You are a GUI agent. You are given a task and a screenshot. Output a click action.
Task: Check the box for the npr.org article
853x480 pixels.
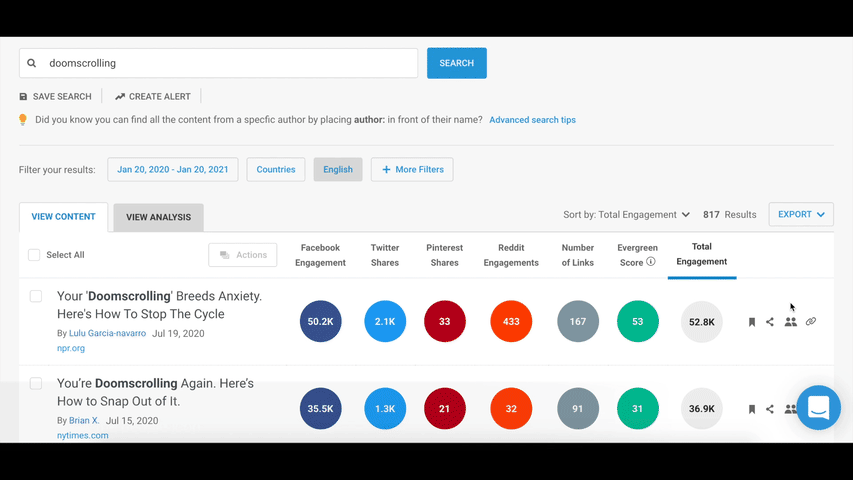36,296
